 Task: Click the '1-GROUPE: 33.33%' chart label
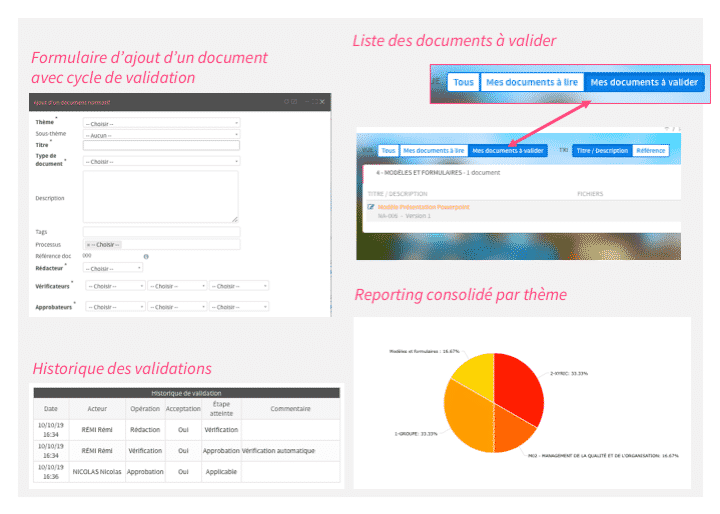point(416,434)
